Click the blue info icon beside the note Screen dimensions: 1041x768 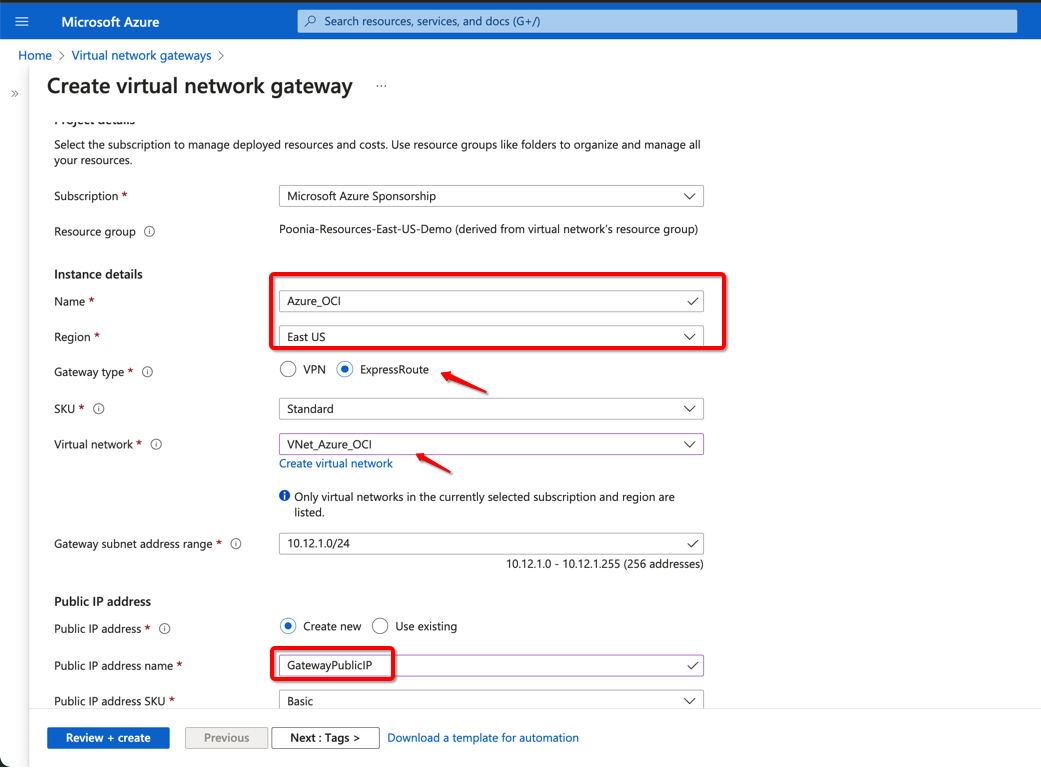click(284, 496)
